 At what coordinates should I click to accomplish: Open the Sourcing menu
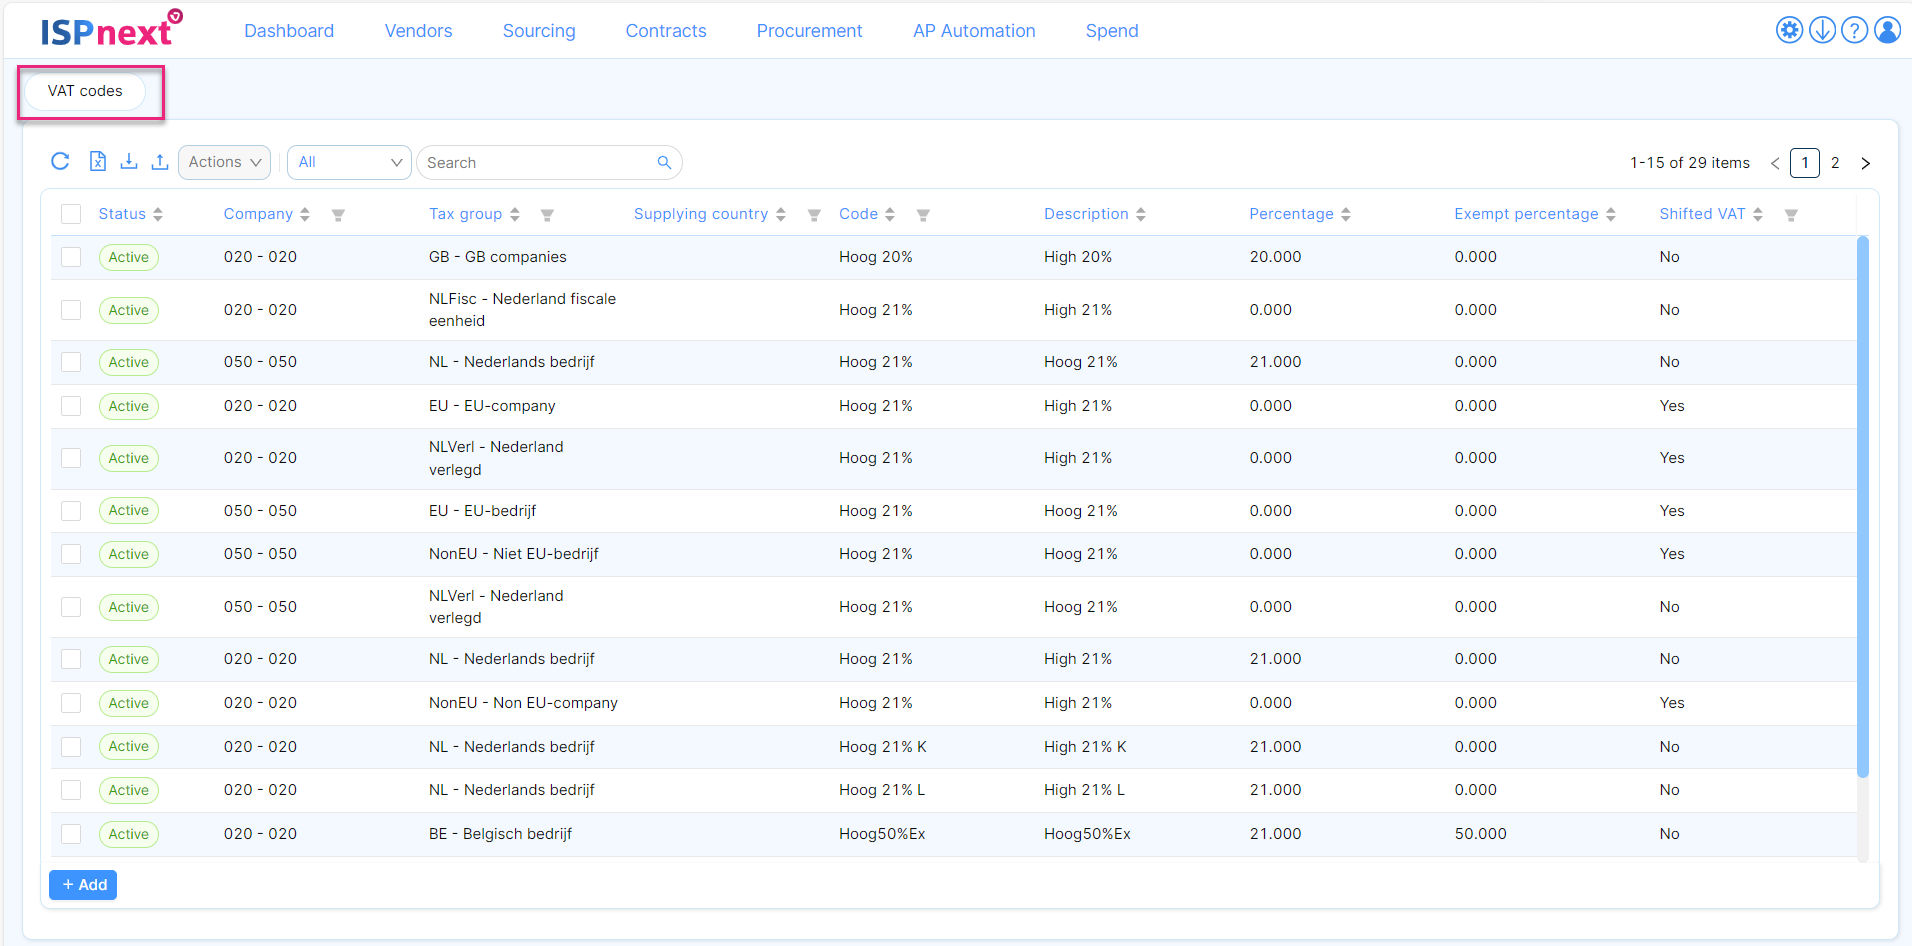[x=539, y=31]
